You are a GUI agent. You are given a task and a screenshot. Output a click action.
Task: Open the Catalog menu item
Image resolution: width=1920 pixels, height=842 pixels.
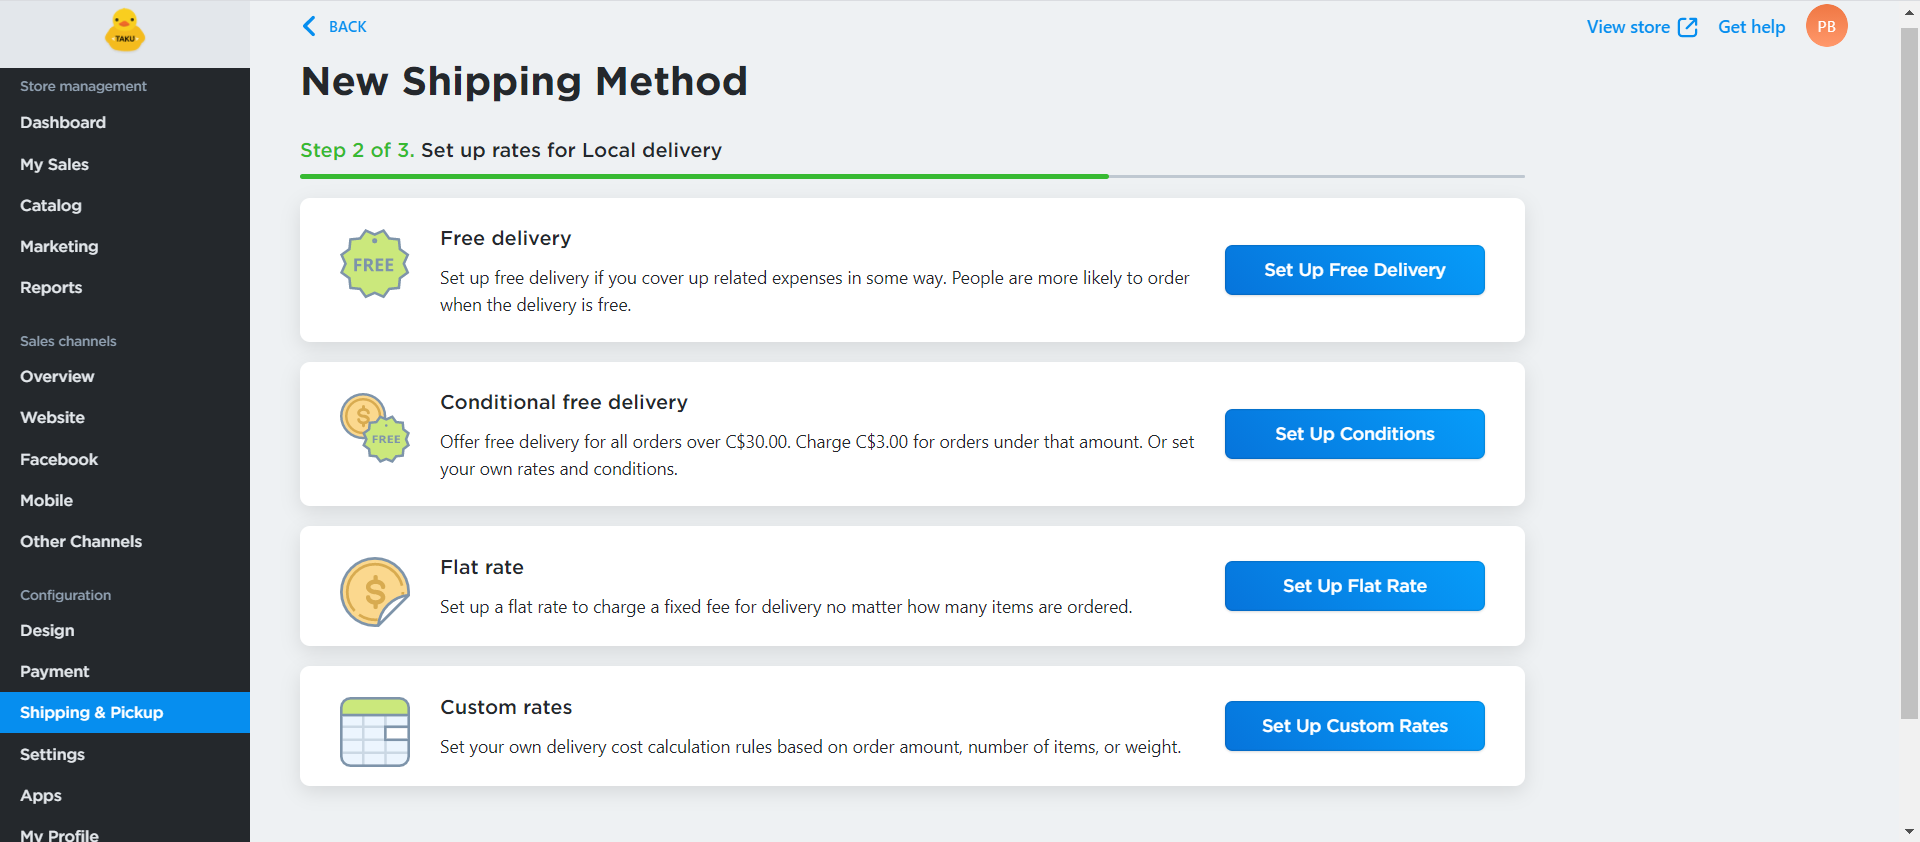pos(51,205)
